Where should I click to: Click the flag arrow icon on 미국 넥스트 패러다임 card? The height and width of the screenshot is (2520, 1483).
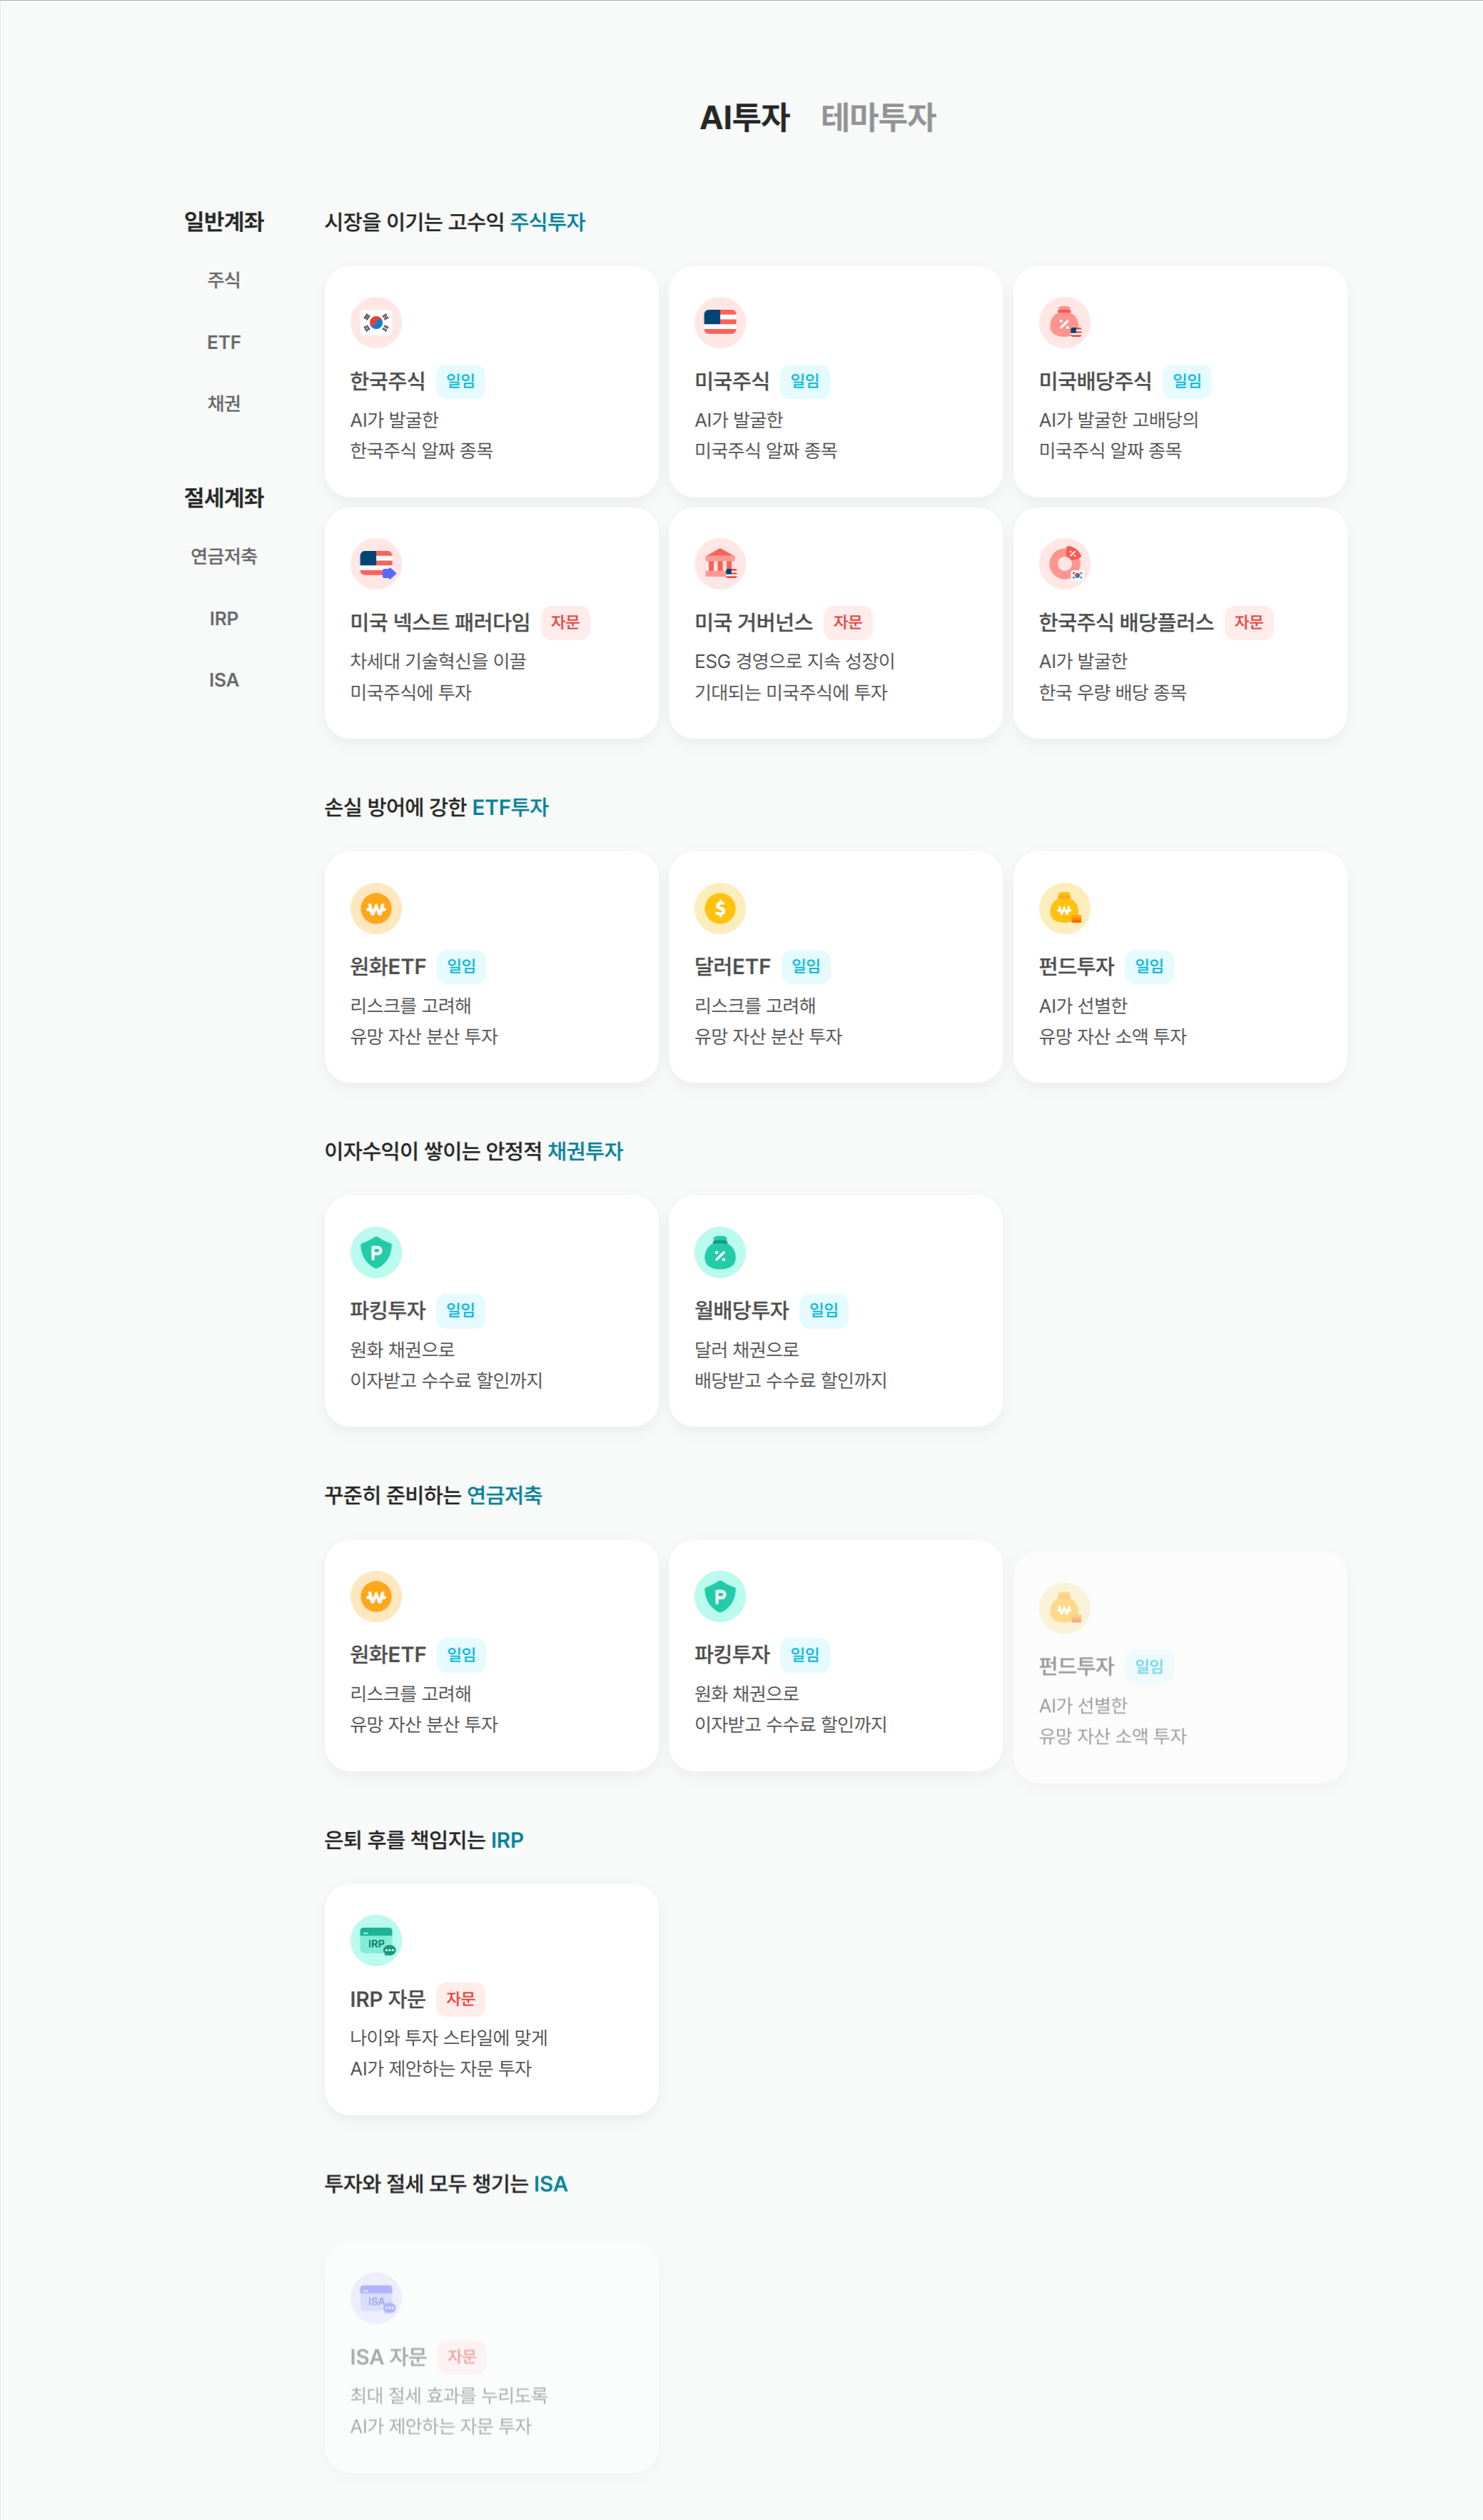tap(376, 564)
